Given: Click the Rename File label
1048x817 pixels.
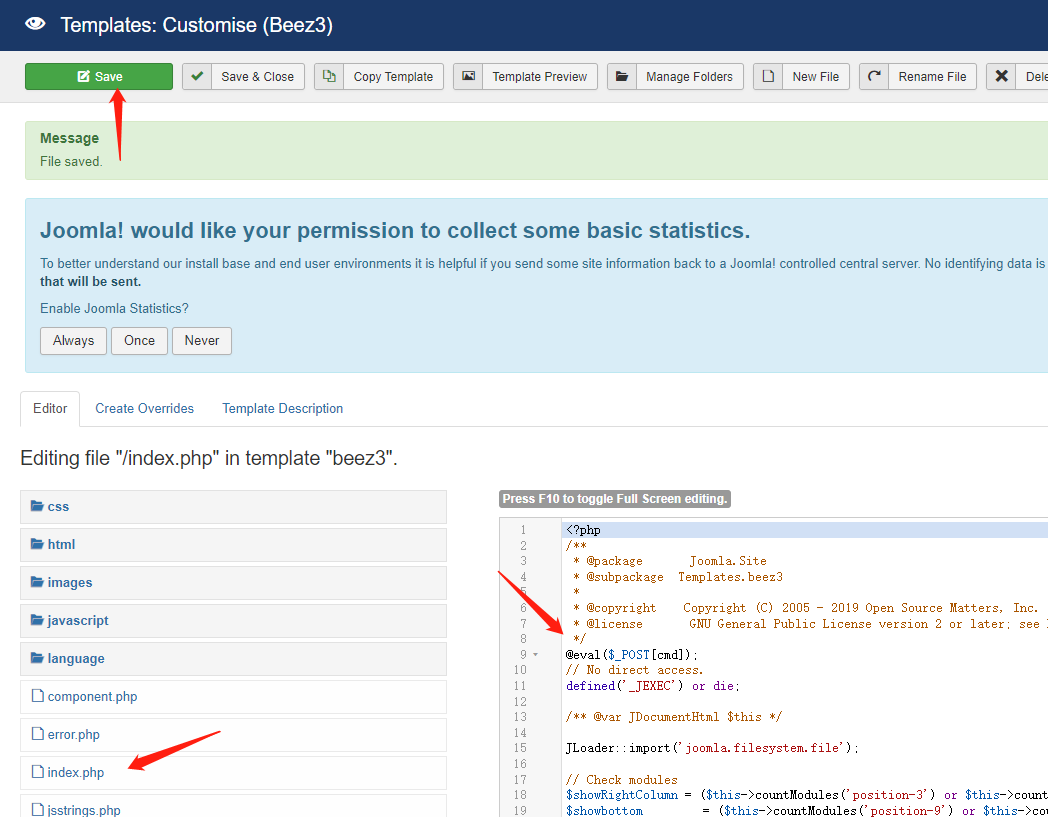Looking at the screenshot, I should pos(932,77).
